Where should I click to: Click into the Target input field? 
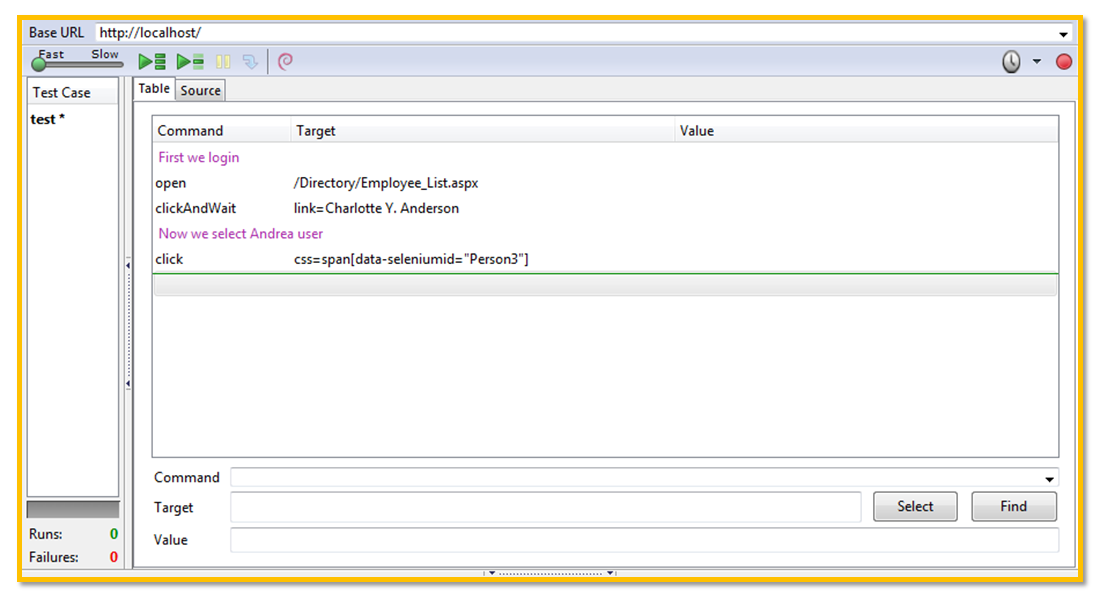point(545,508)
